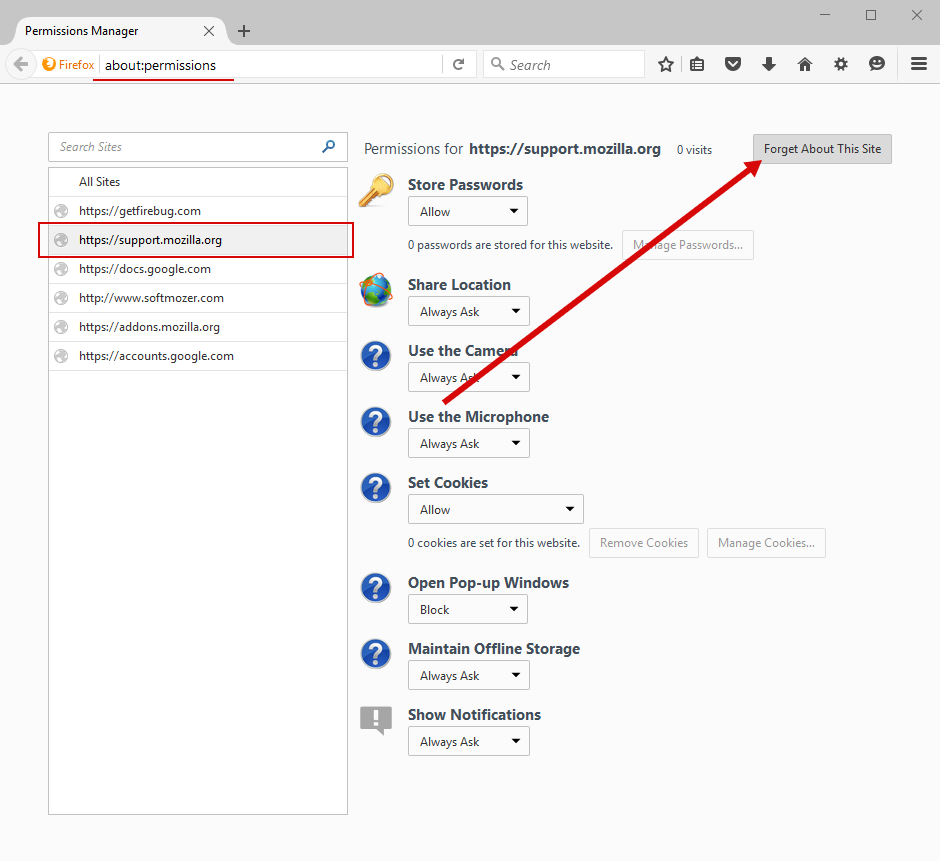Select https://getfirebug.com in site list

(198, 211)
